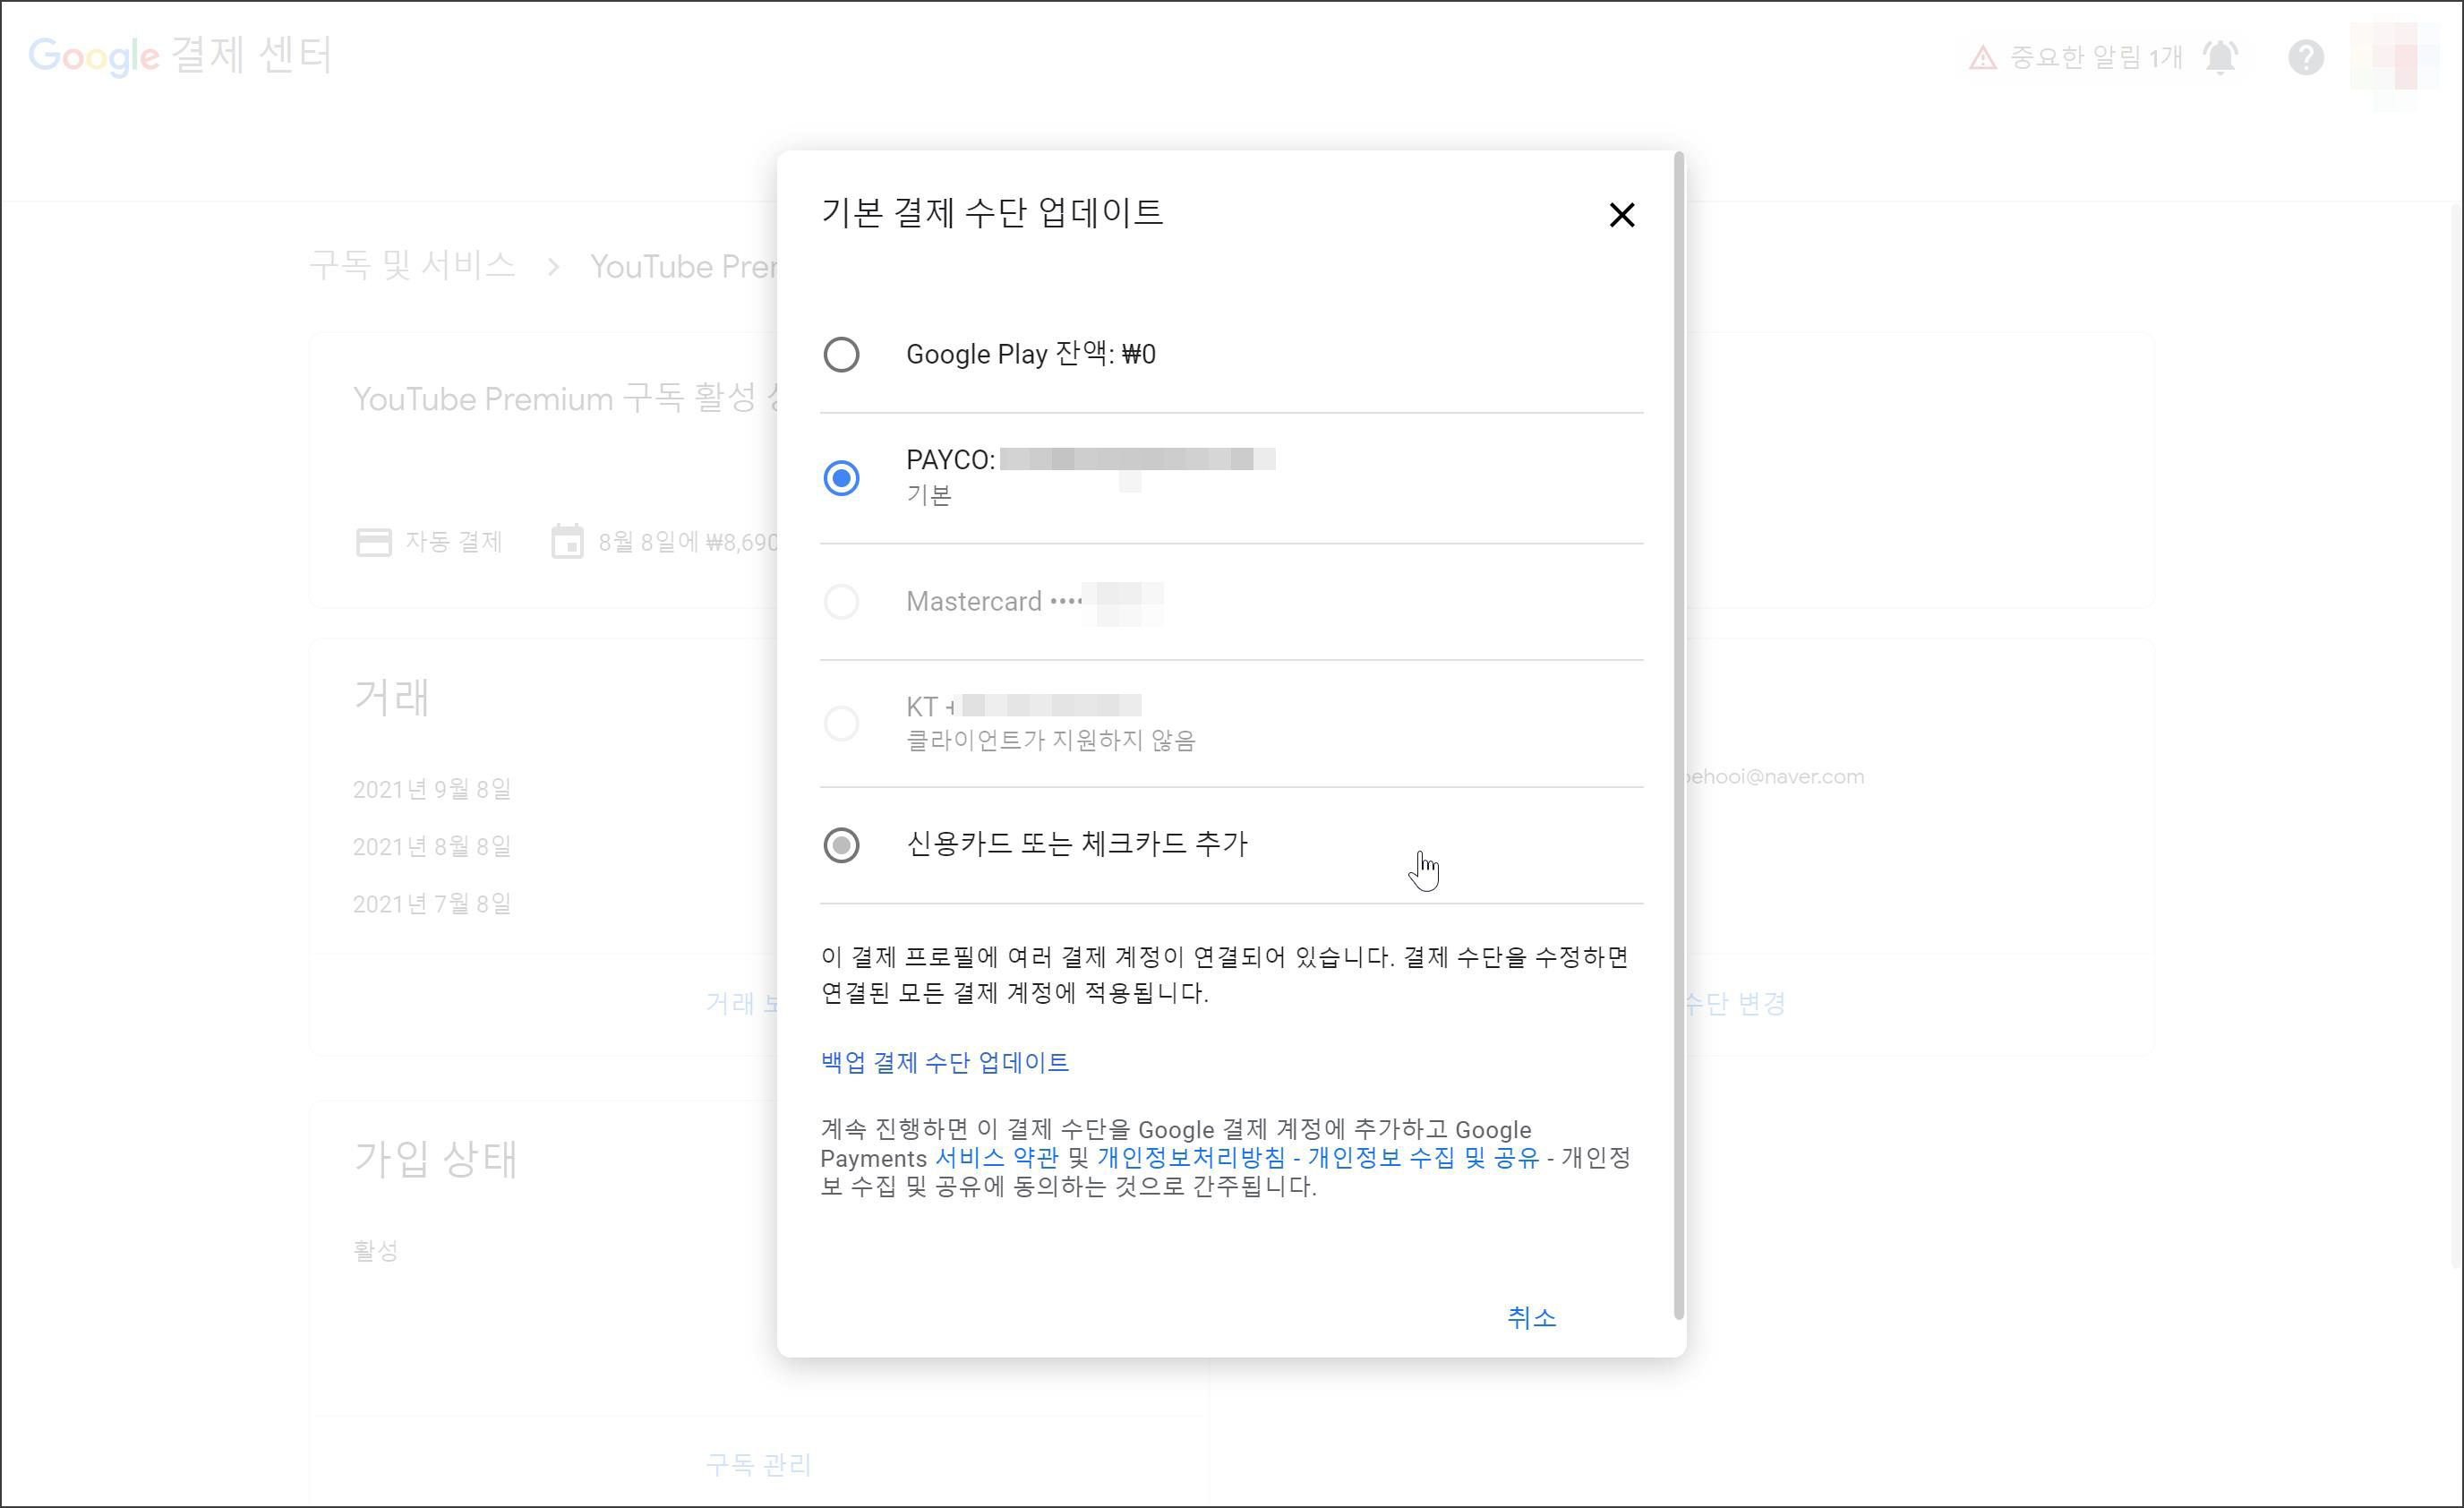Select the Mastercard radio button
This screenshot has height=1508, width=2464.
(841, 602)
